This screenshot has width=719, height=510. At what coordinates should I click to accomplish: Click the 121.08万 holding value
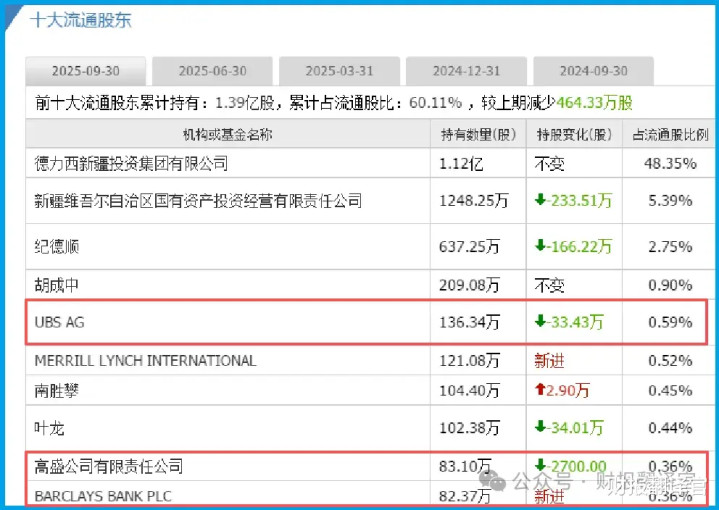(x=469, y=361)
